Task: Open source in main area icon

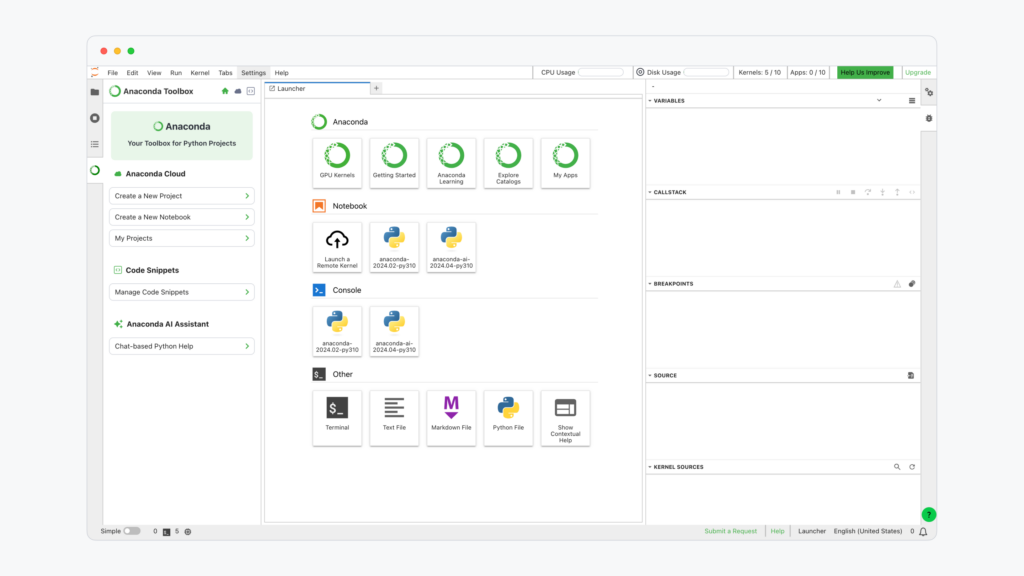Action: coord(911,376)
